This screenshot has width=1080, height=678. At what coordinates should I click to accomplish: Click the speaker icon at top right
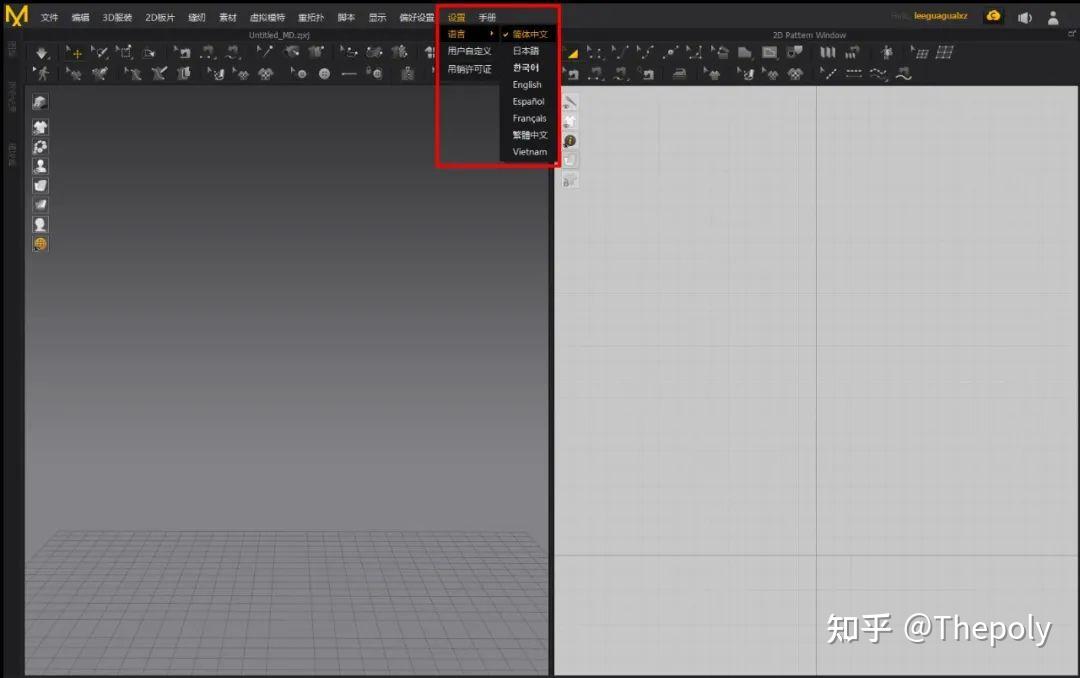(x=1025, y=16)
